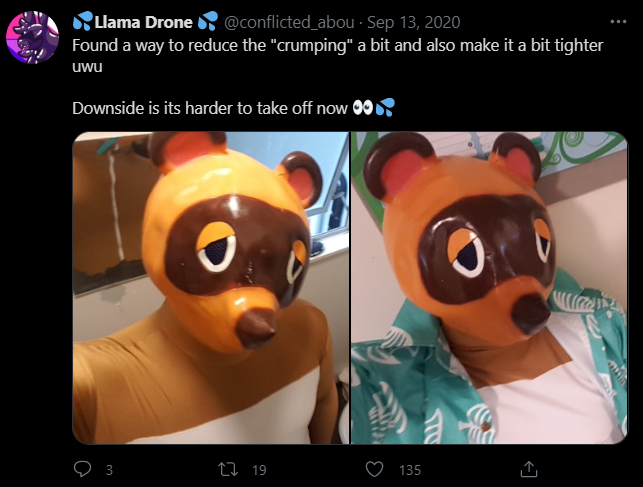
Task: Click the Llama Drone display name
Action: [143, 22]
